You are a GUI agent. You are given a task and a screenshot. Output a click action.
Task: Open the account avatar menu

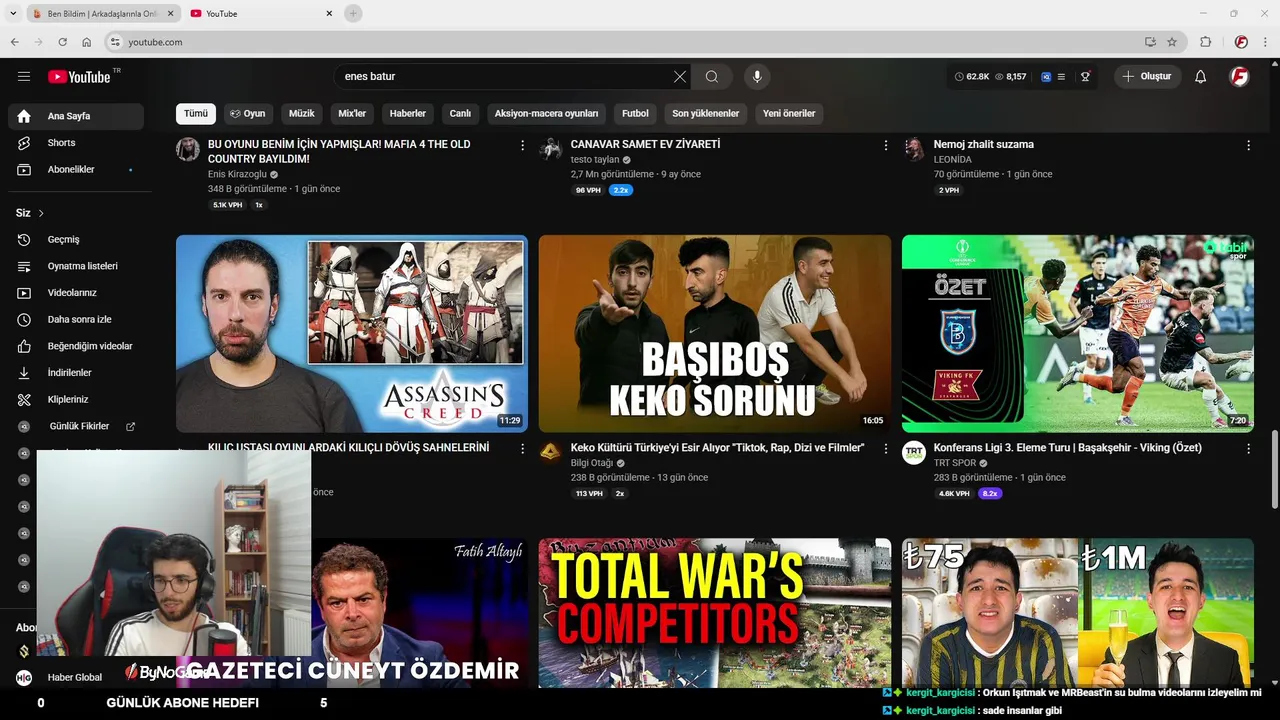click(1239, 77)
